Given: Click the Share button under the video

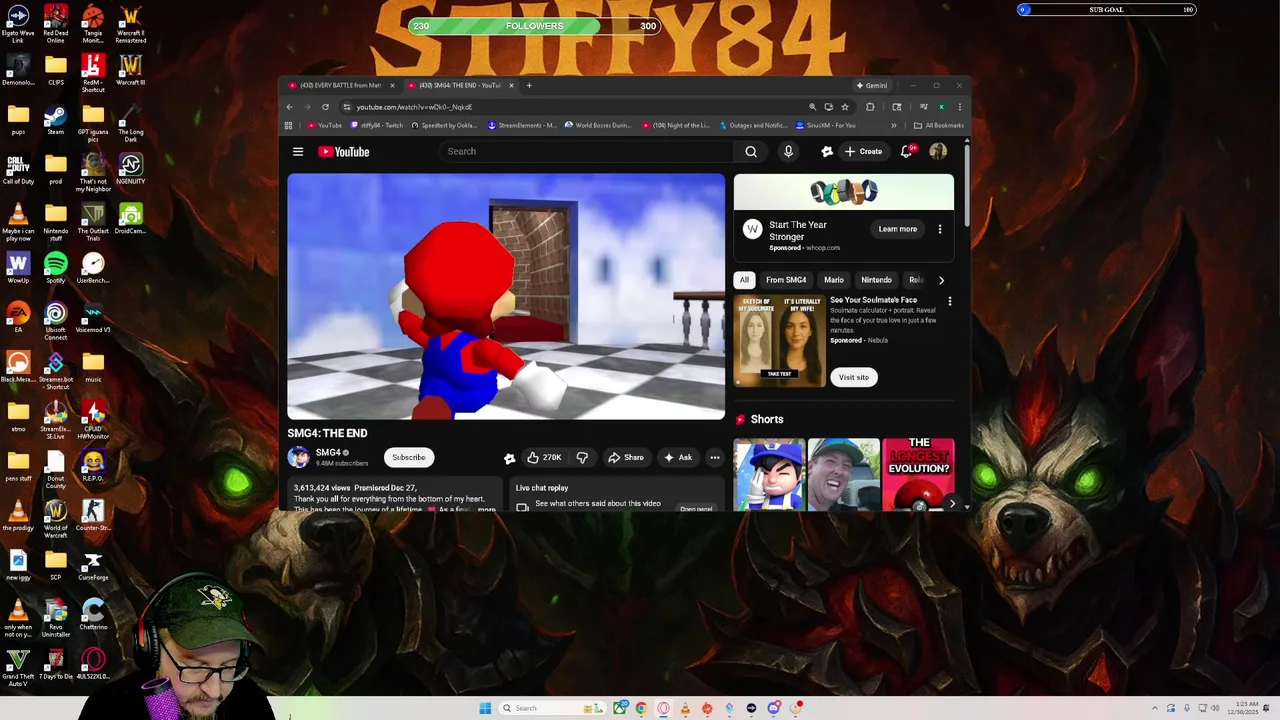Looking at the screenshot, I should [626, 457].
